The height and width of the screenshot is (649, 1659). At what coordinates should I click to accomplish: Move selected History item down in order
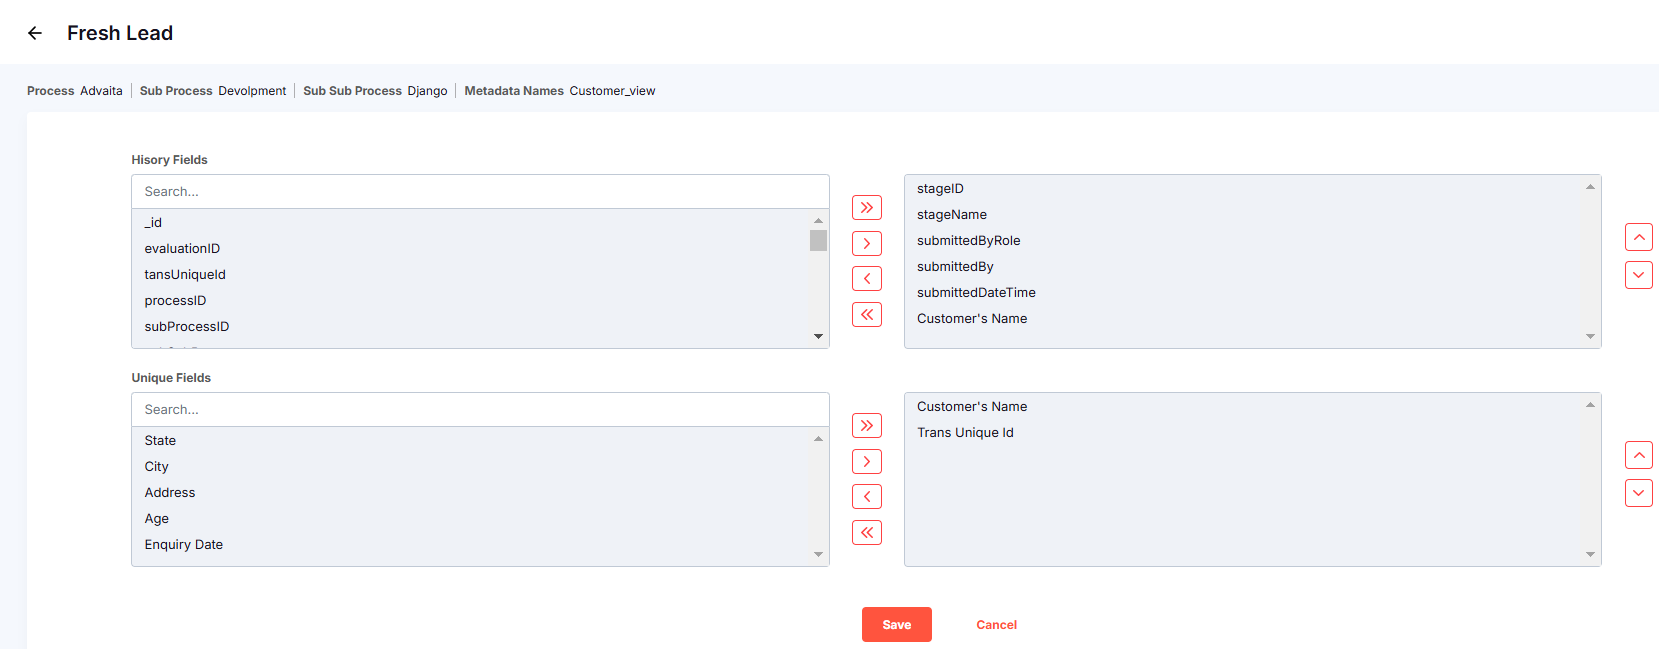coord(1638,275)
